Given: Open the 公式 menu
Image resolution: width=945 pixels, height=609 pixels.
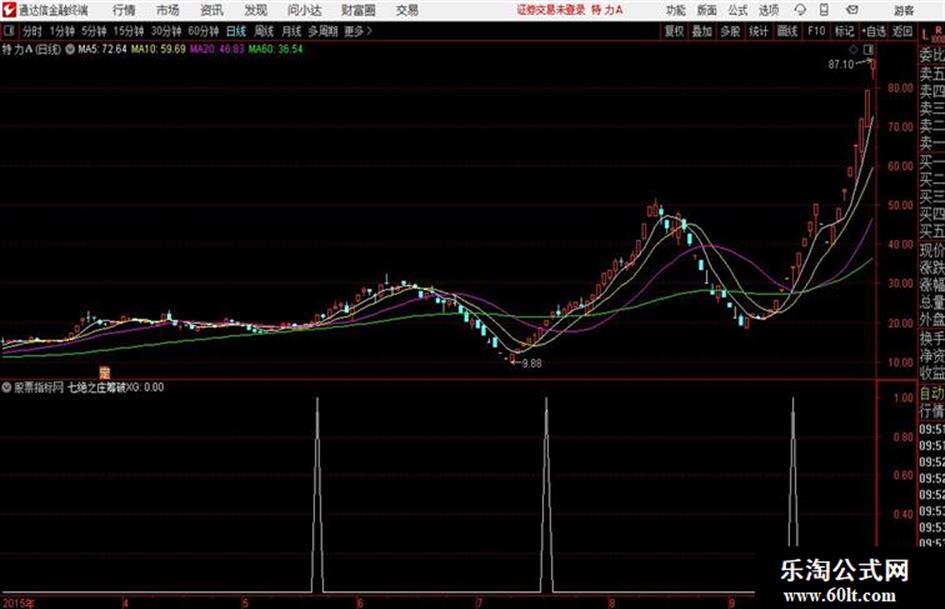Looking at the screenshot, I should [x=738, y=10].
